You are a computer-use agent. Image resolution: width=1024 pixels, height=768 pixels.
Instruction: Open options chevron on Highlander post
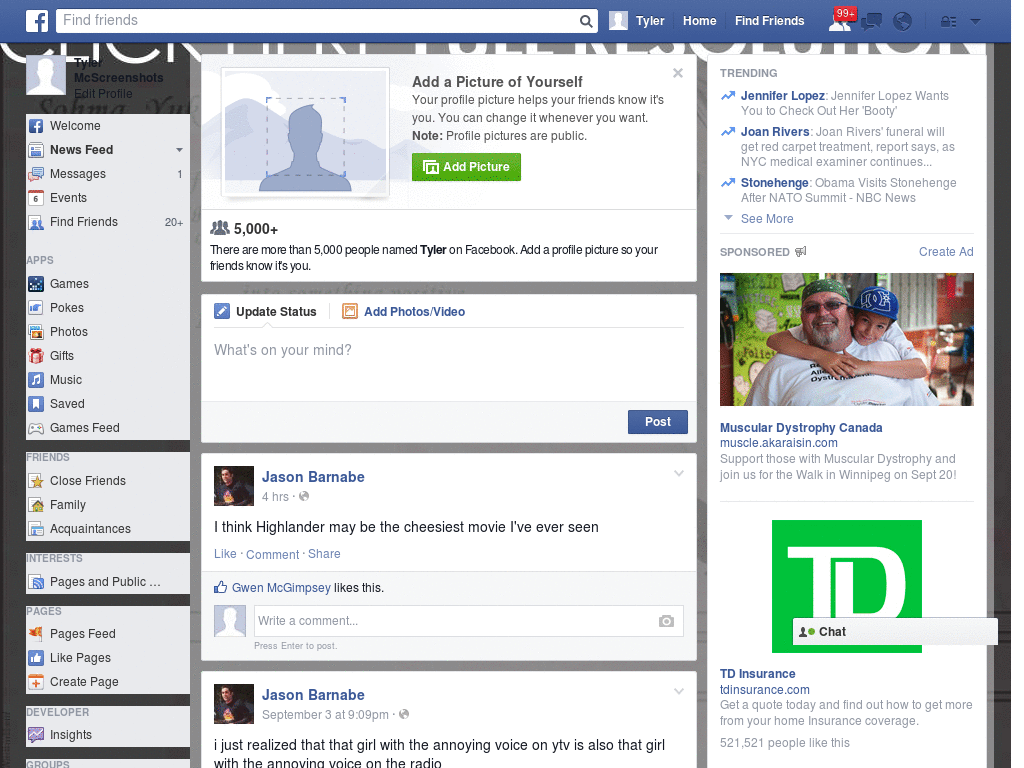pos(679,473)
